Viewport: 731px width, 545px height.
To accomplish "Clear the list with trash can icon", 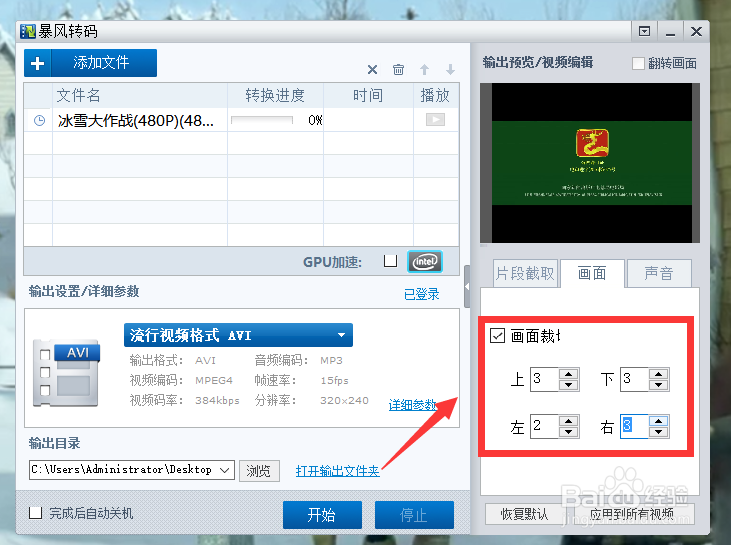I will (x=398, y=69).
